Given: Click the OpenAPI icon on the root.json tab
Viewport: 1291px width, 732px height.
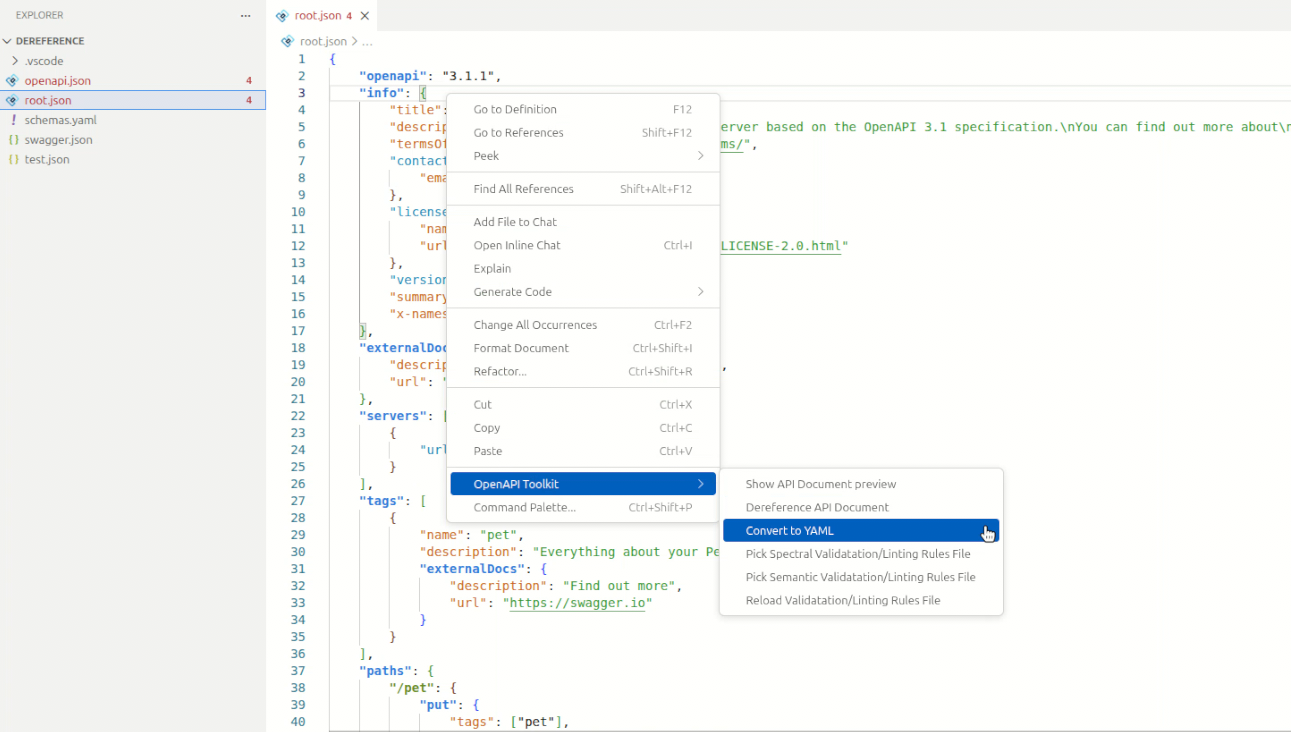Looking at the screenshot, I should (x=285, y=16).
